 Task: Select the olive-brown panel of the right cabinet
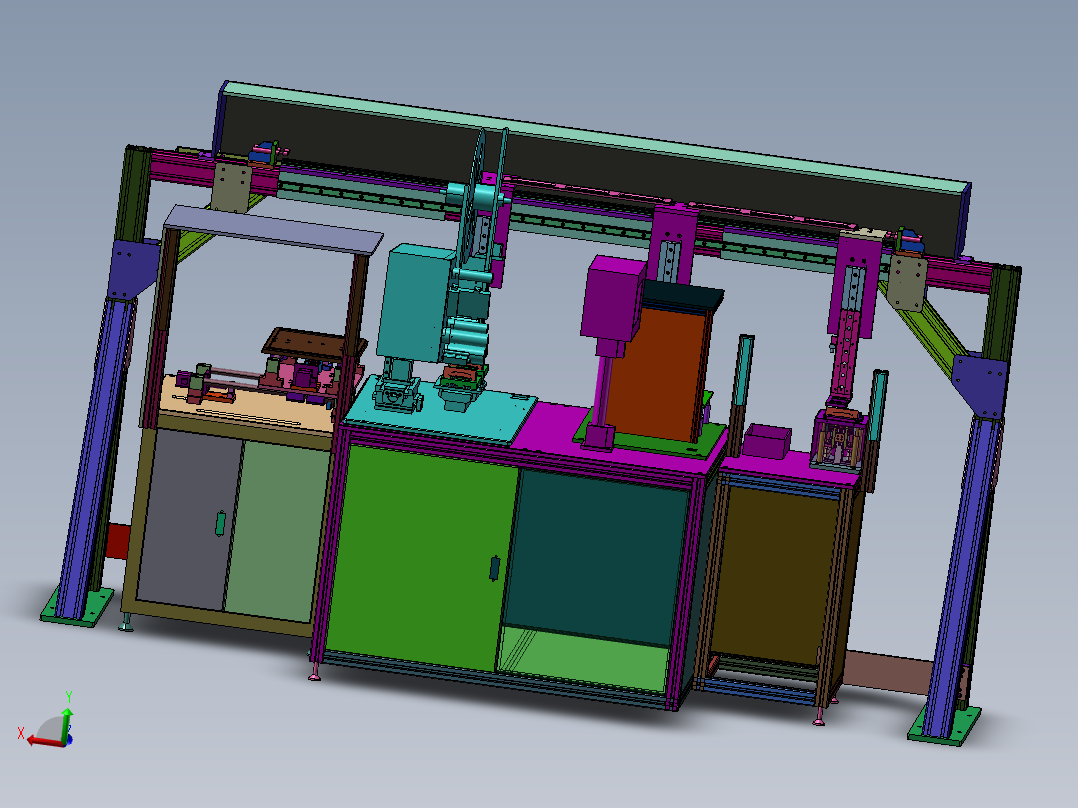(773, 574)
